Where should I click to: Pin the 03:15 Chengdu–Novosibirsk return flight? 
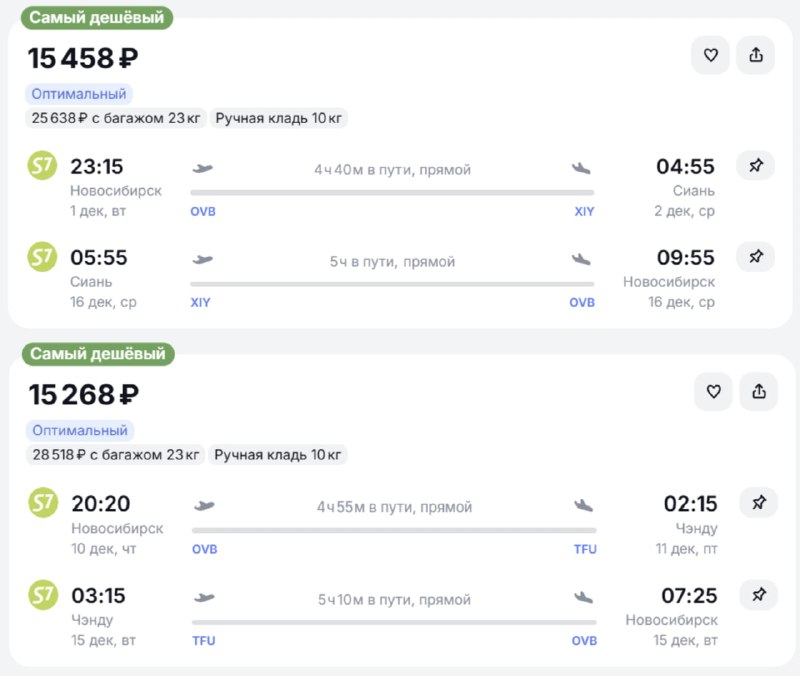click(759, 594)
